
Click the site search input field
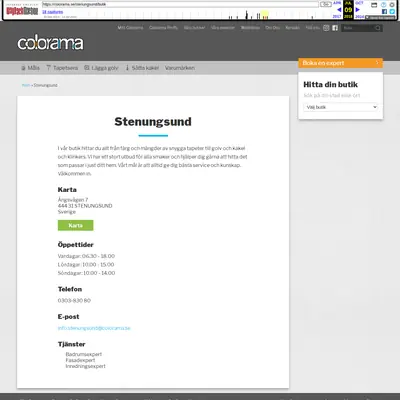358,28
